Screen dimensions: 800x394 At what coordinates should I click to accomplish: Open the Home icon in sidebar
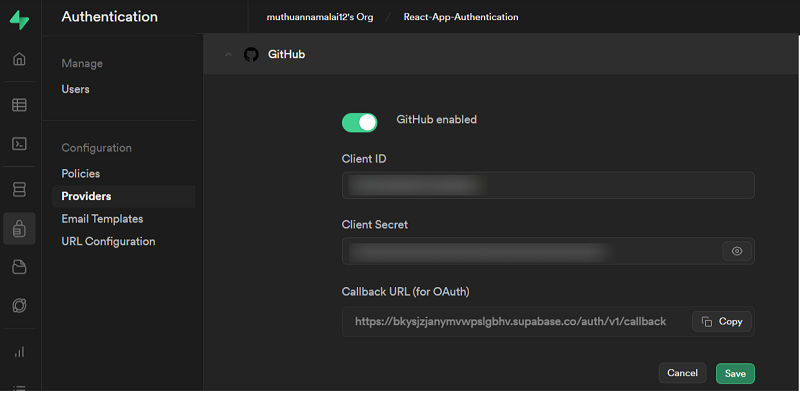(x=19, y=59)
